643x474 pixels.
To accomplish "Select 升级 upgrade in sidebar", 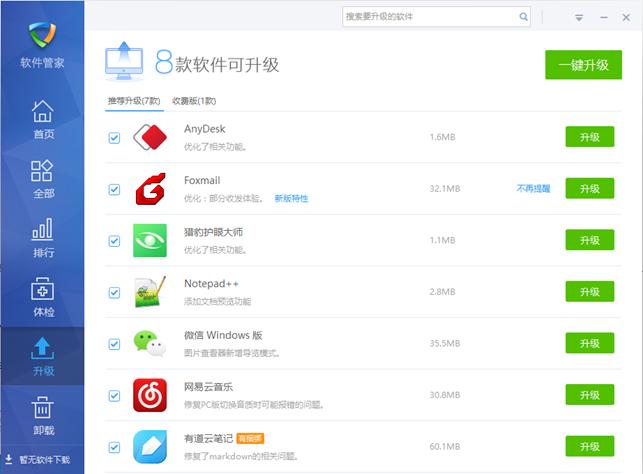I will [x=43, y=356].
